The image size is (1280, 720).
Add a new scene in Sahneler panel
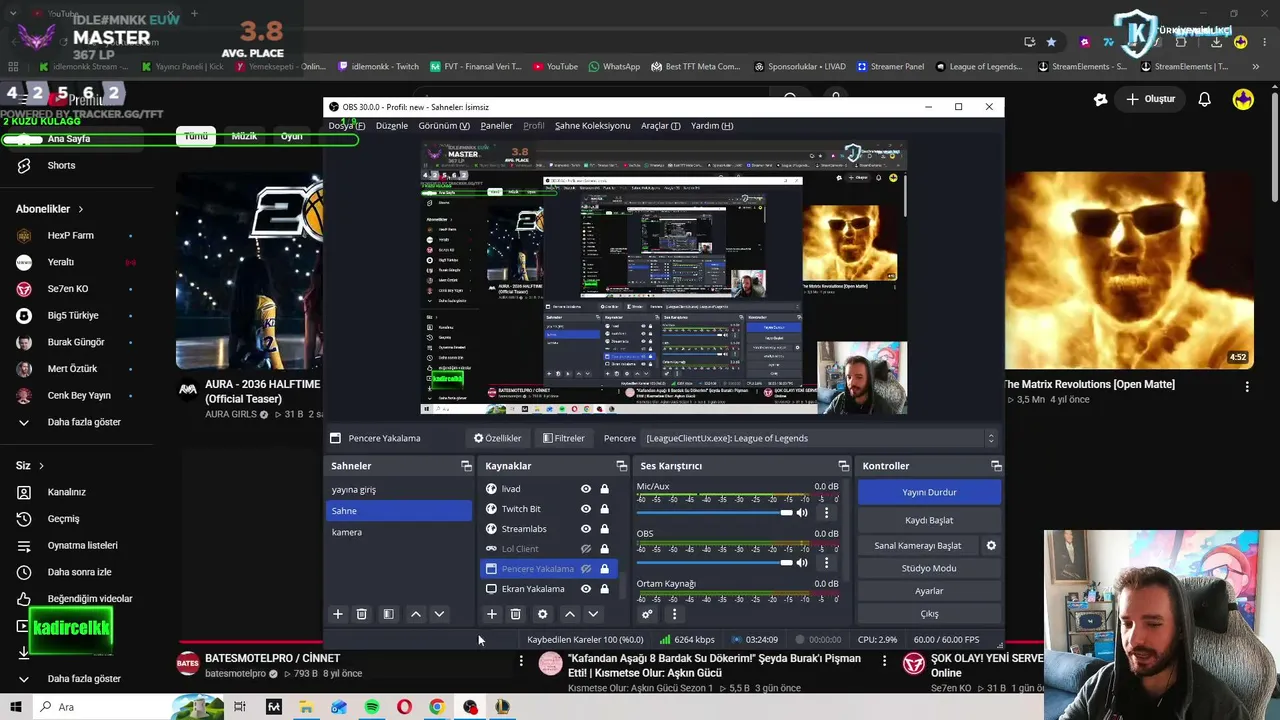[338, 614]
